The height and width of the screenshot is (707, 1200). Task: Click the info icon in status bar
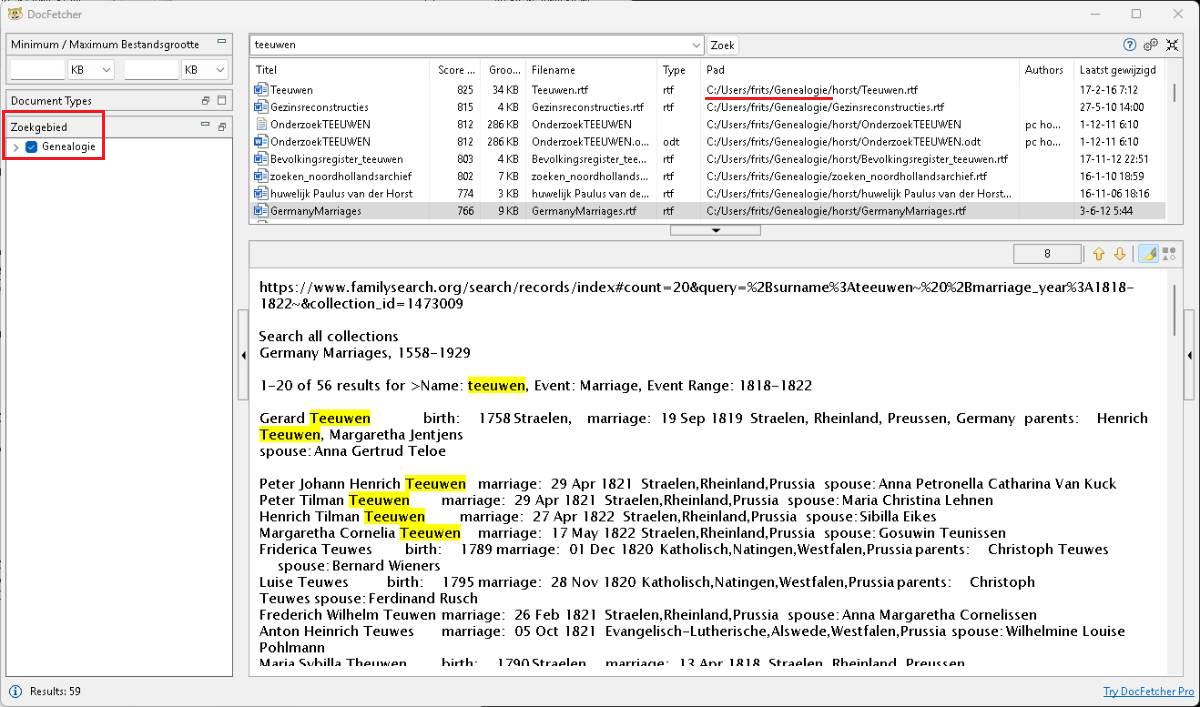[x=15, y=691]
